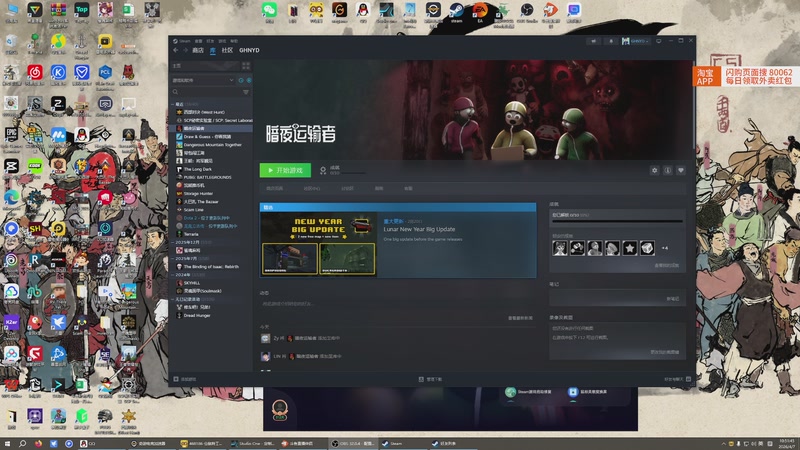Click the achievement progress bar

[x=617, y=221]
